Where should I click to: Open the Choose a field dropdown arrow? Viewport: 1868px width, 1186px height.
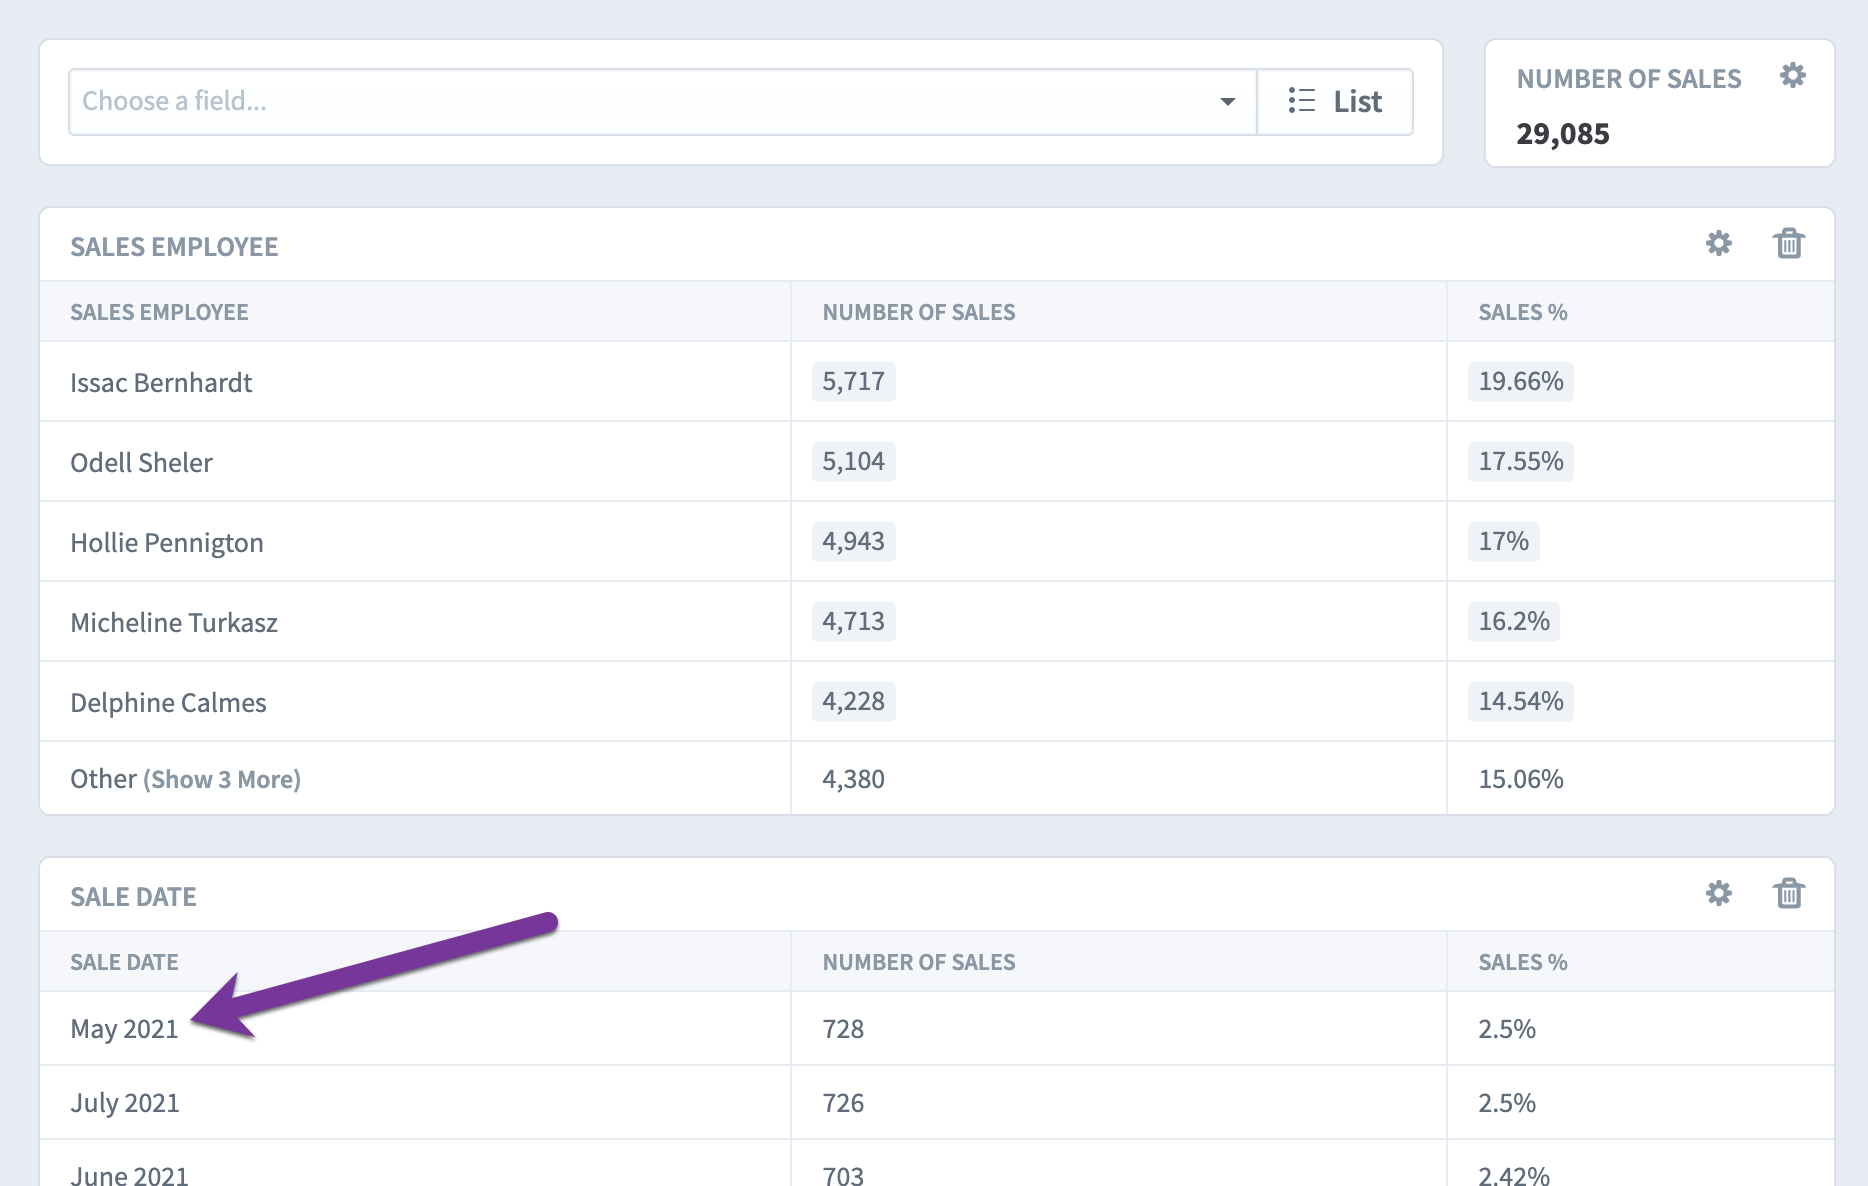point(1227,101)
